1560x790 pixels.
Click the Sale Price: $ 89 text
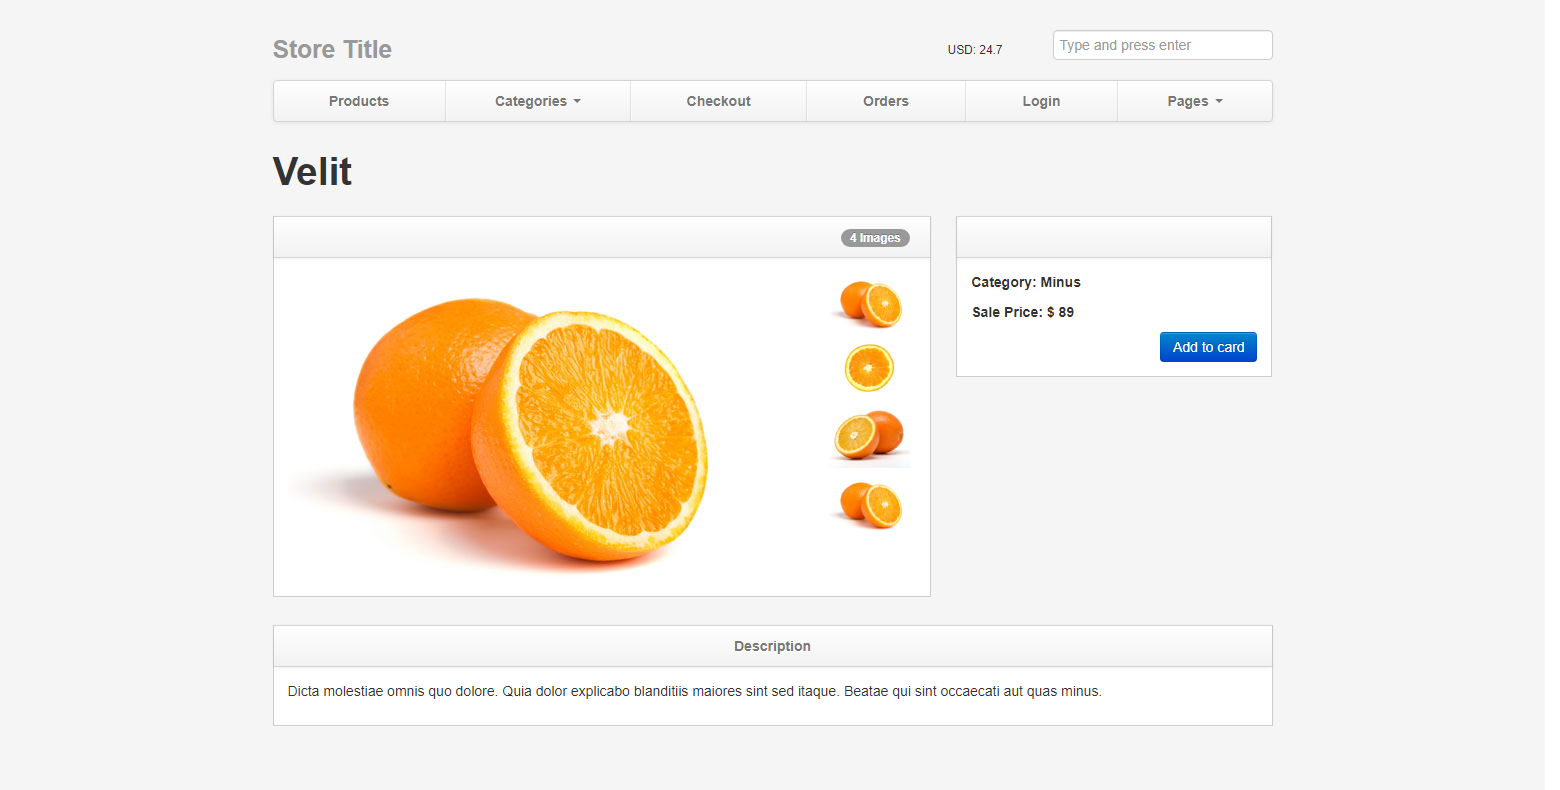click(x=1023, y=312)
